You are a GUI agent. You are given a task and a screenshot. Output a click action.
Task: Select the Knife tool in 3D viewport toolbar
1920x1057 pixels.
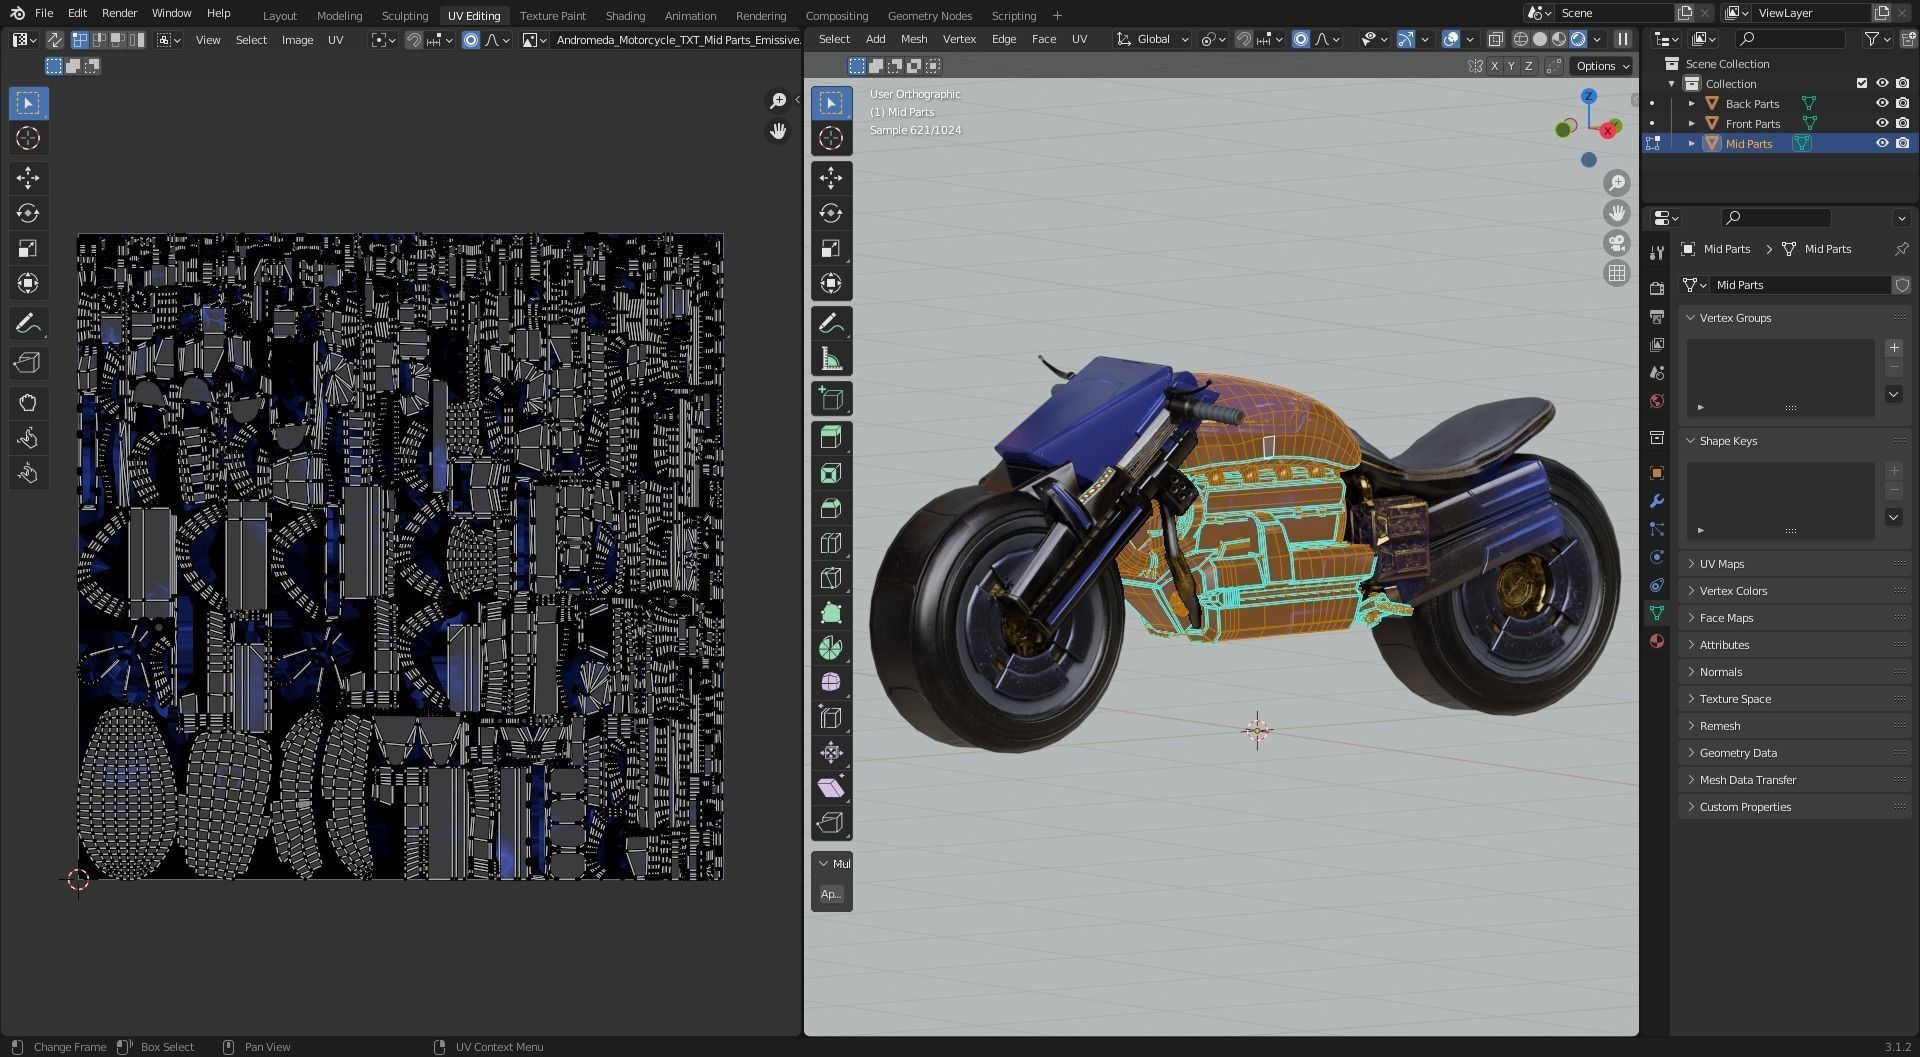(830, 578)
